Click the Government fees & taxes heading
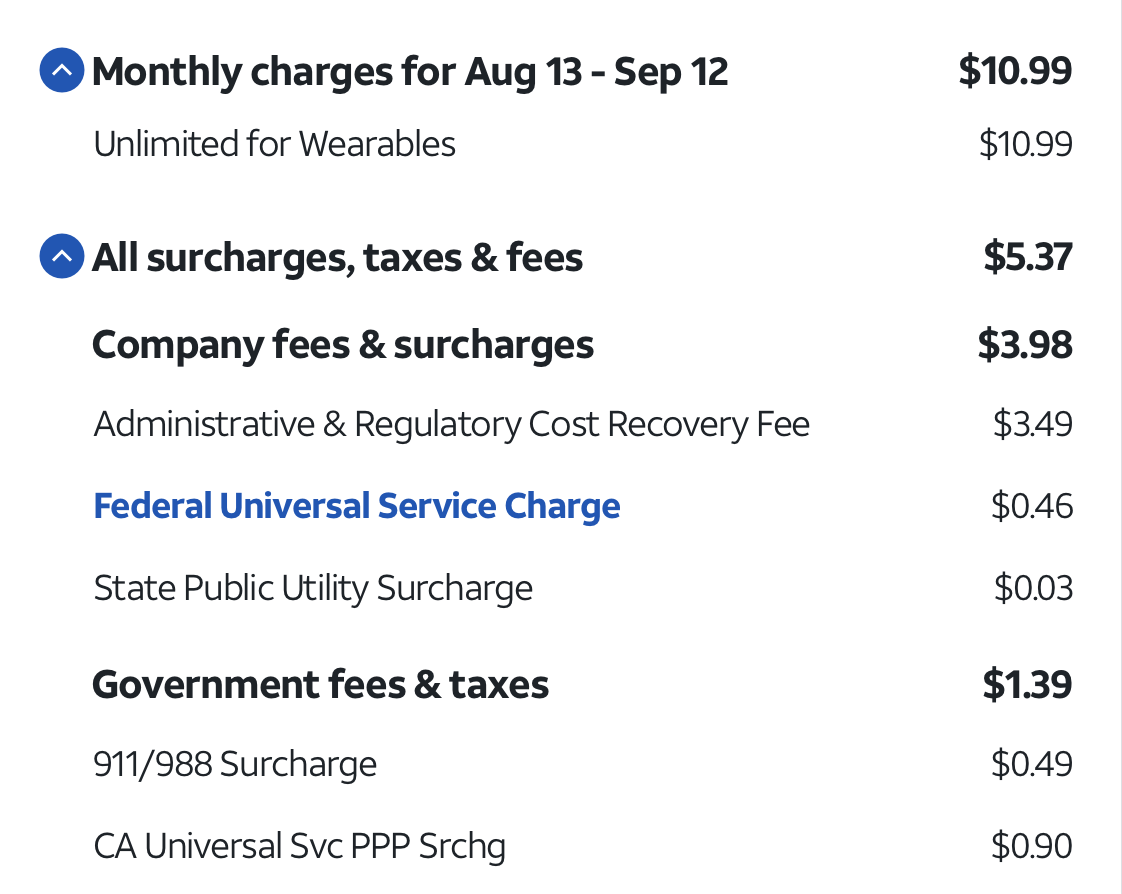The width and height of the screenshot is (1122, 894). click(x=320, y=685)
